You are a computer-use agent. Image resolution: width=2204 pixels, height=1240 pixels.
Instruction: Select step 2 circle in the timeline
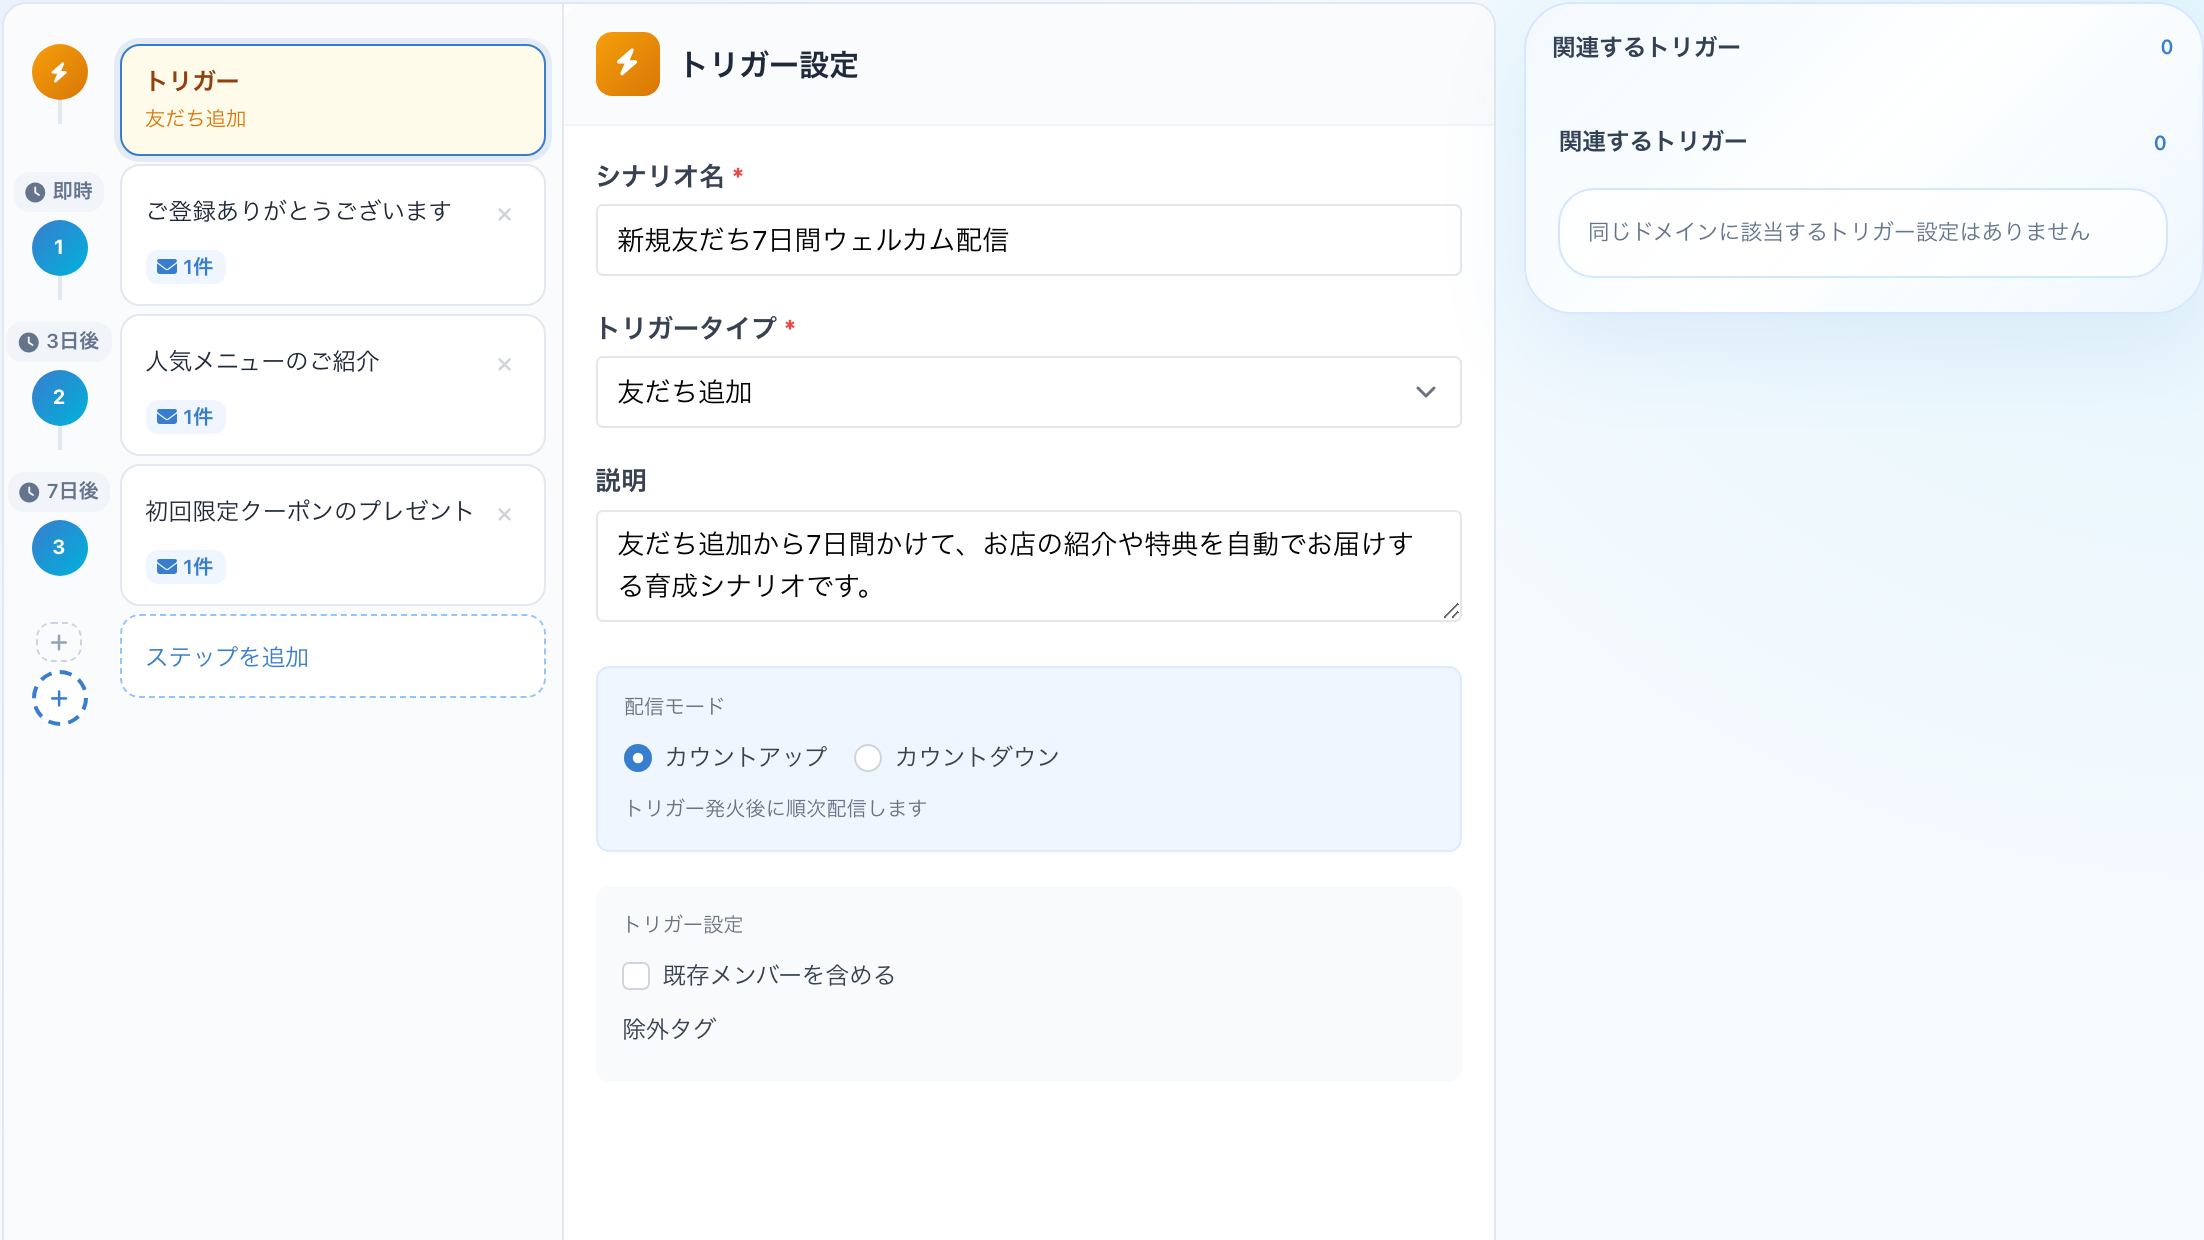[60, 398]
